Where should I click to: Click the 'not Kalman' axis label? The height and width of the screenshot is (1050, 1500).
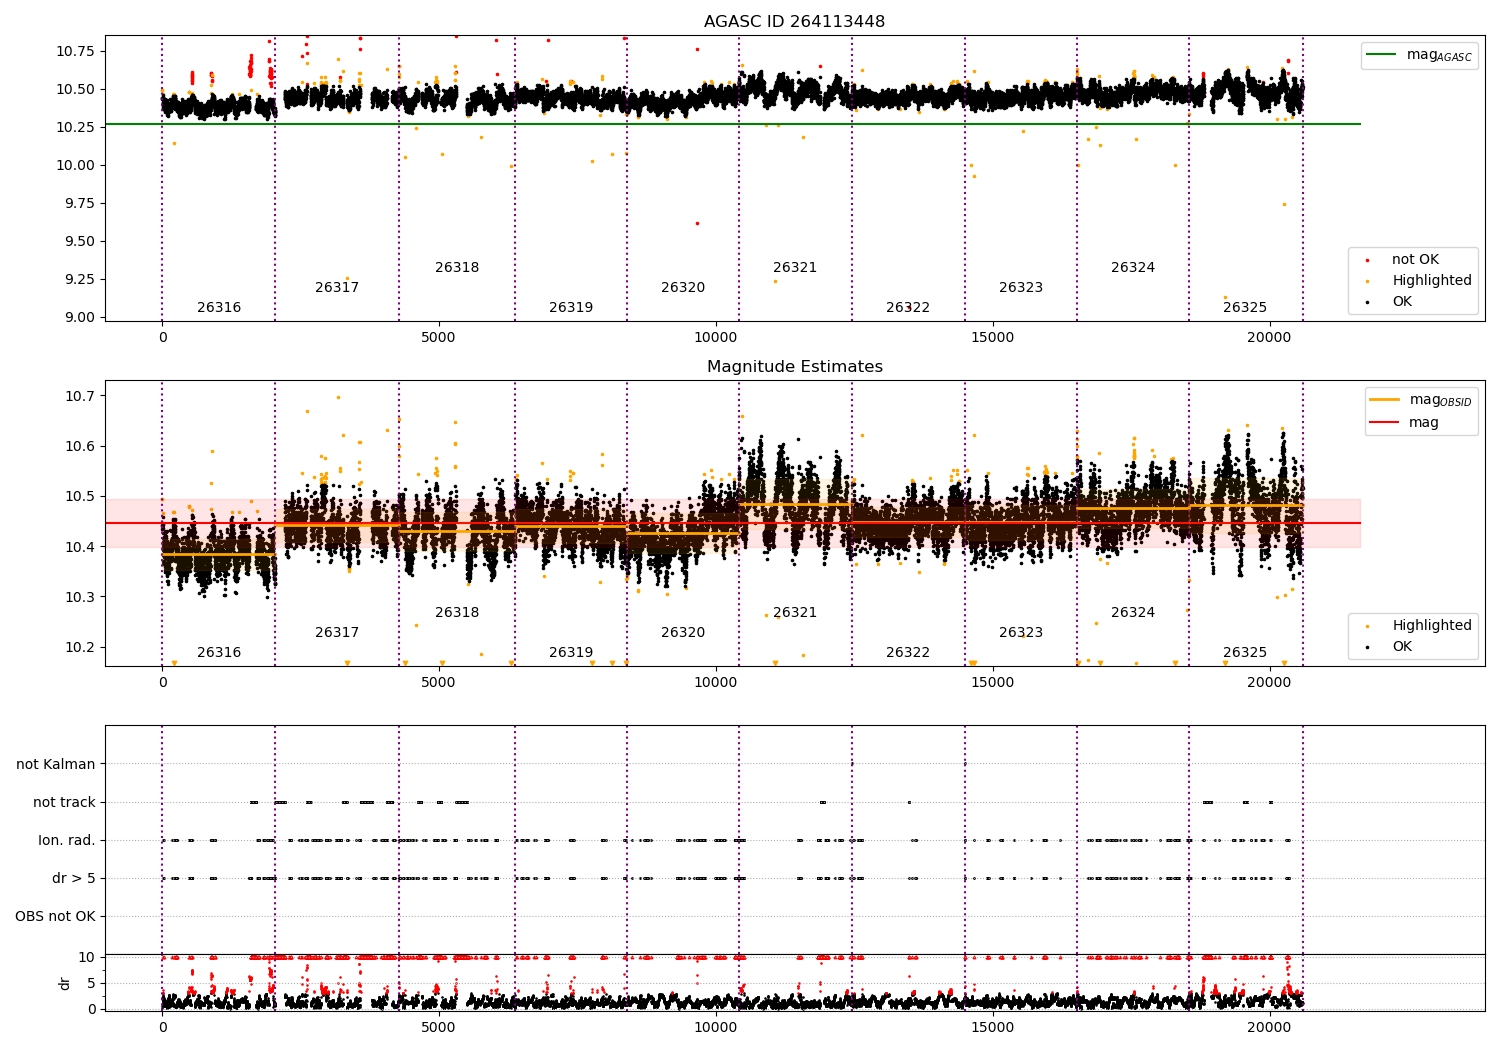56,764
